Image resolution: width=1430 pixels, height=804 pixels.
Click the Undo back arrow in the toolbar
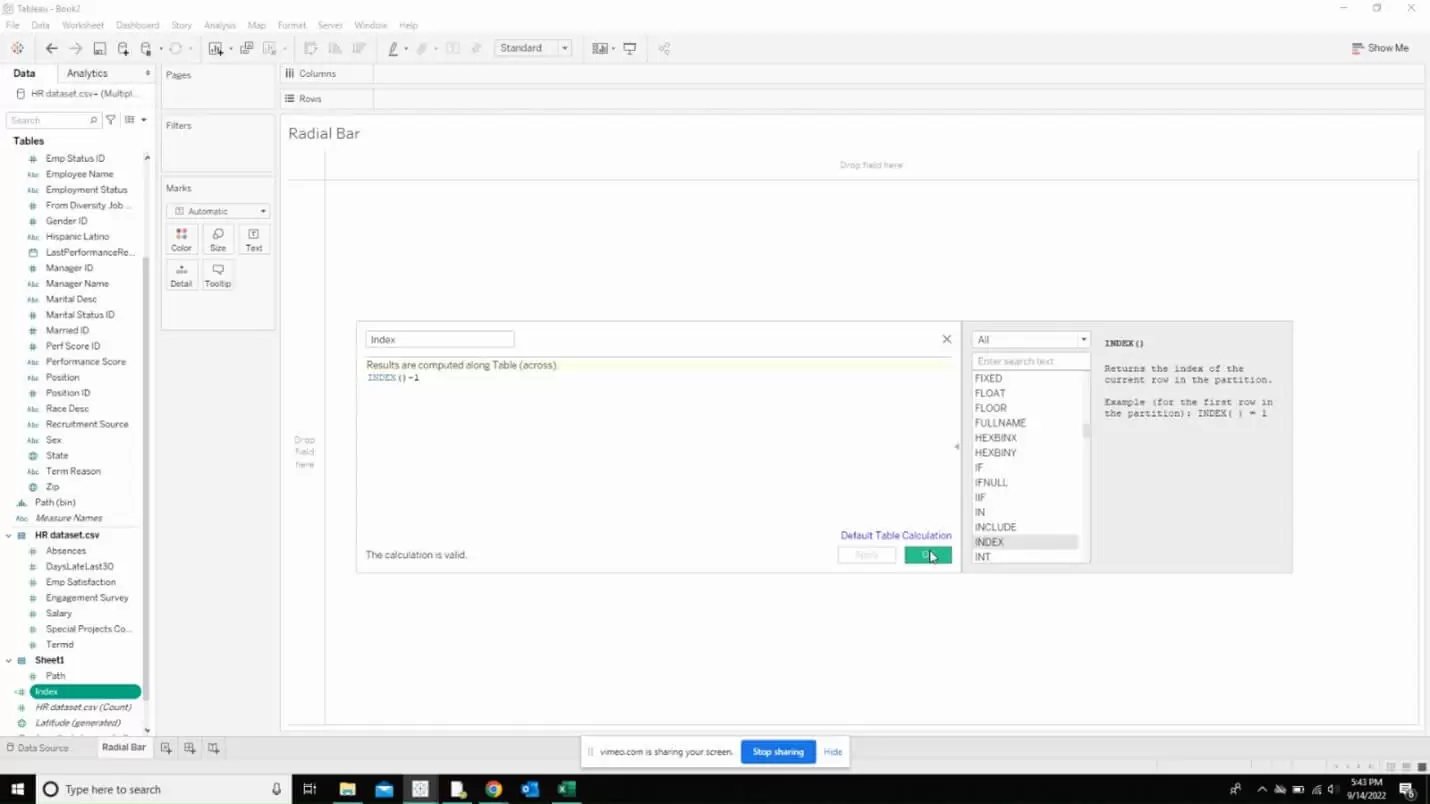tap(52, 48)
